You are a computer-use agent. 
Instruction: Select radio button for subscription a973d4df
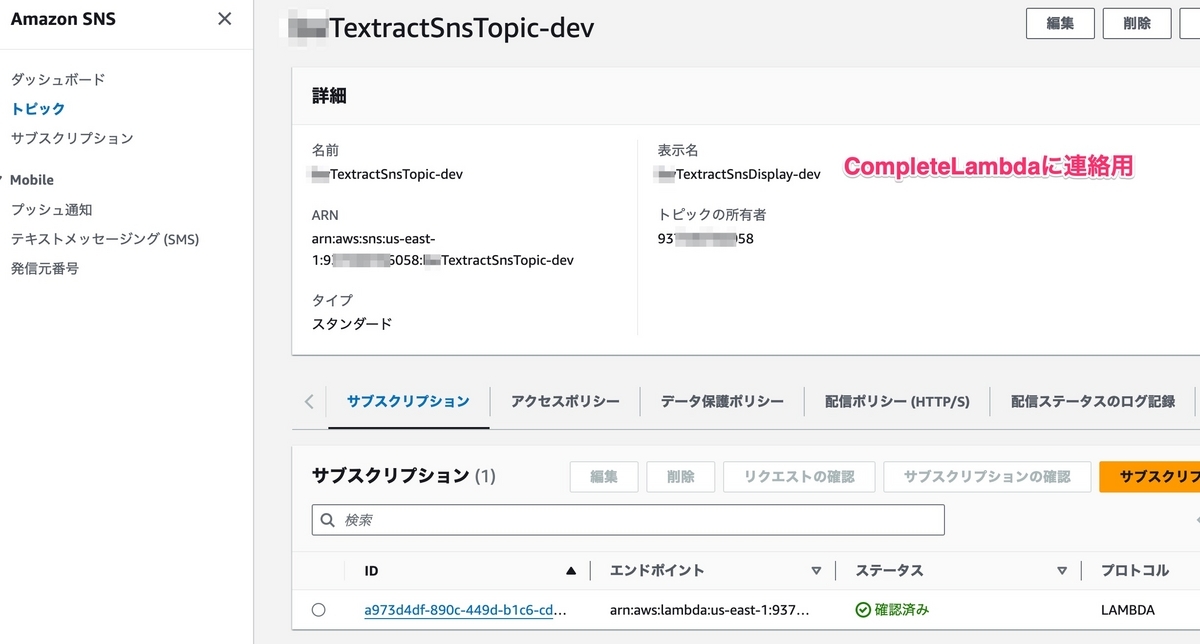(318, 610)
